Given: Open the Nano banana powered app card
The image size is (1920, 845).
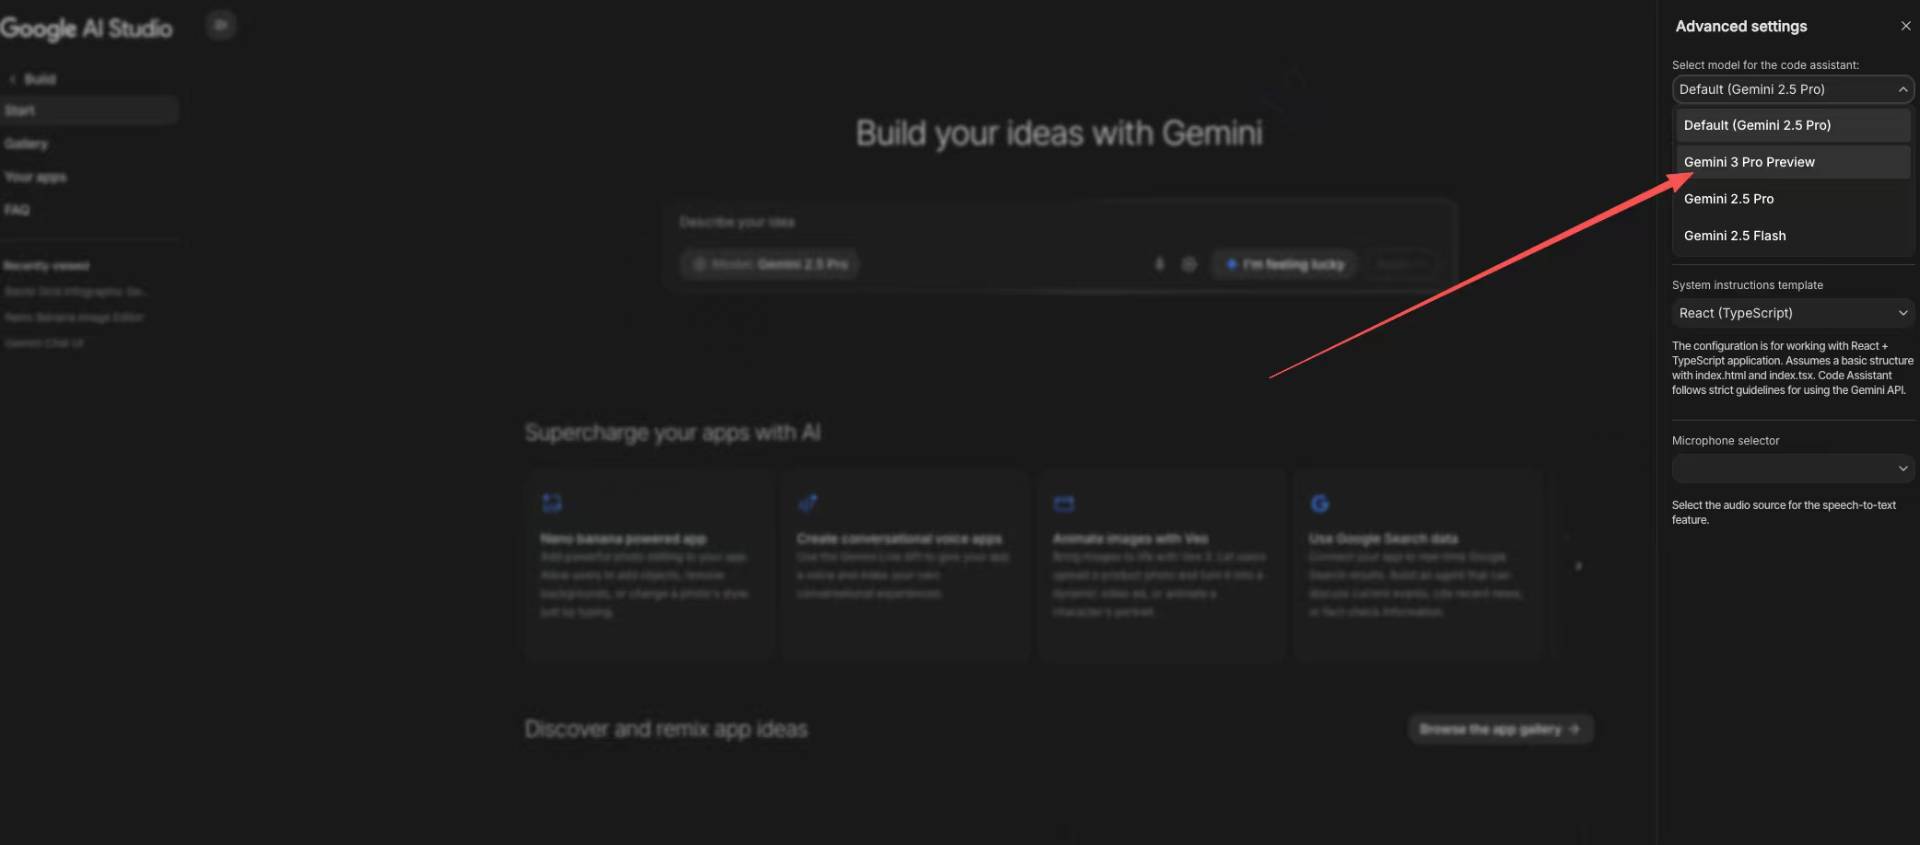Looking at the screenshot, I should [x=649, y=565].
